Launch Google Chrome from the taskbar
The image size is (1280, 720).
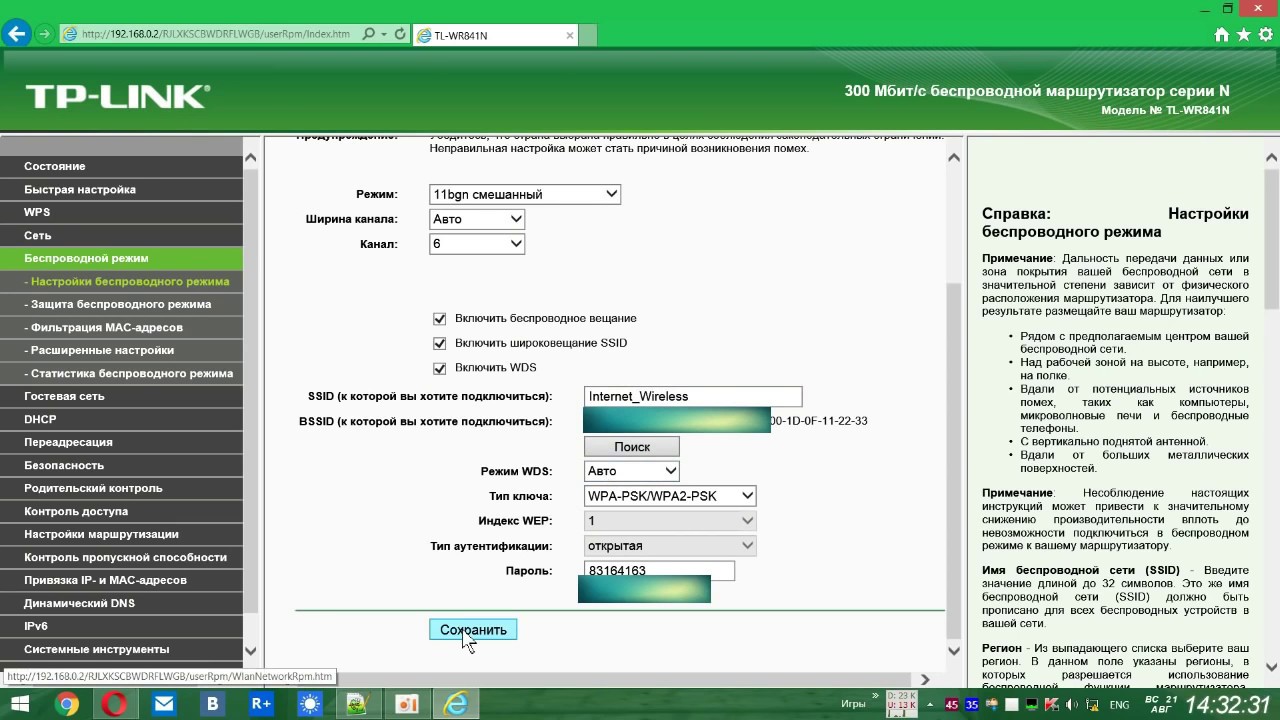67,704
